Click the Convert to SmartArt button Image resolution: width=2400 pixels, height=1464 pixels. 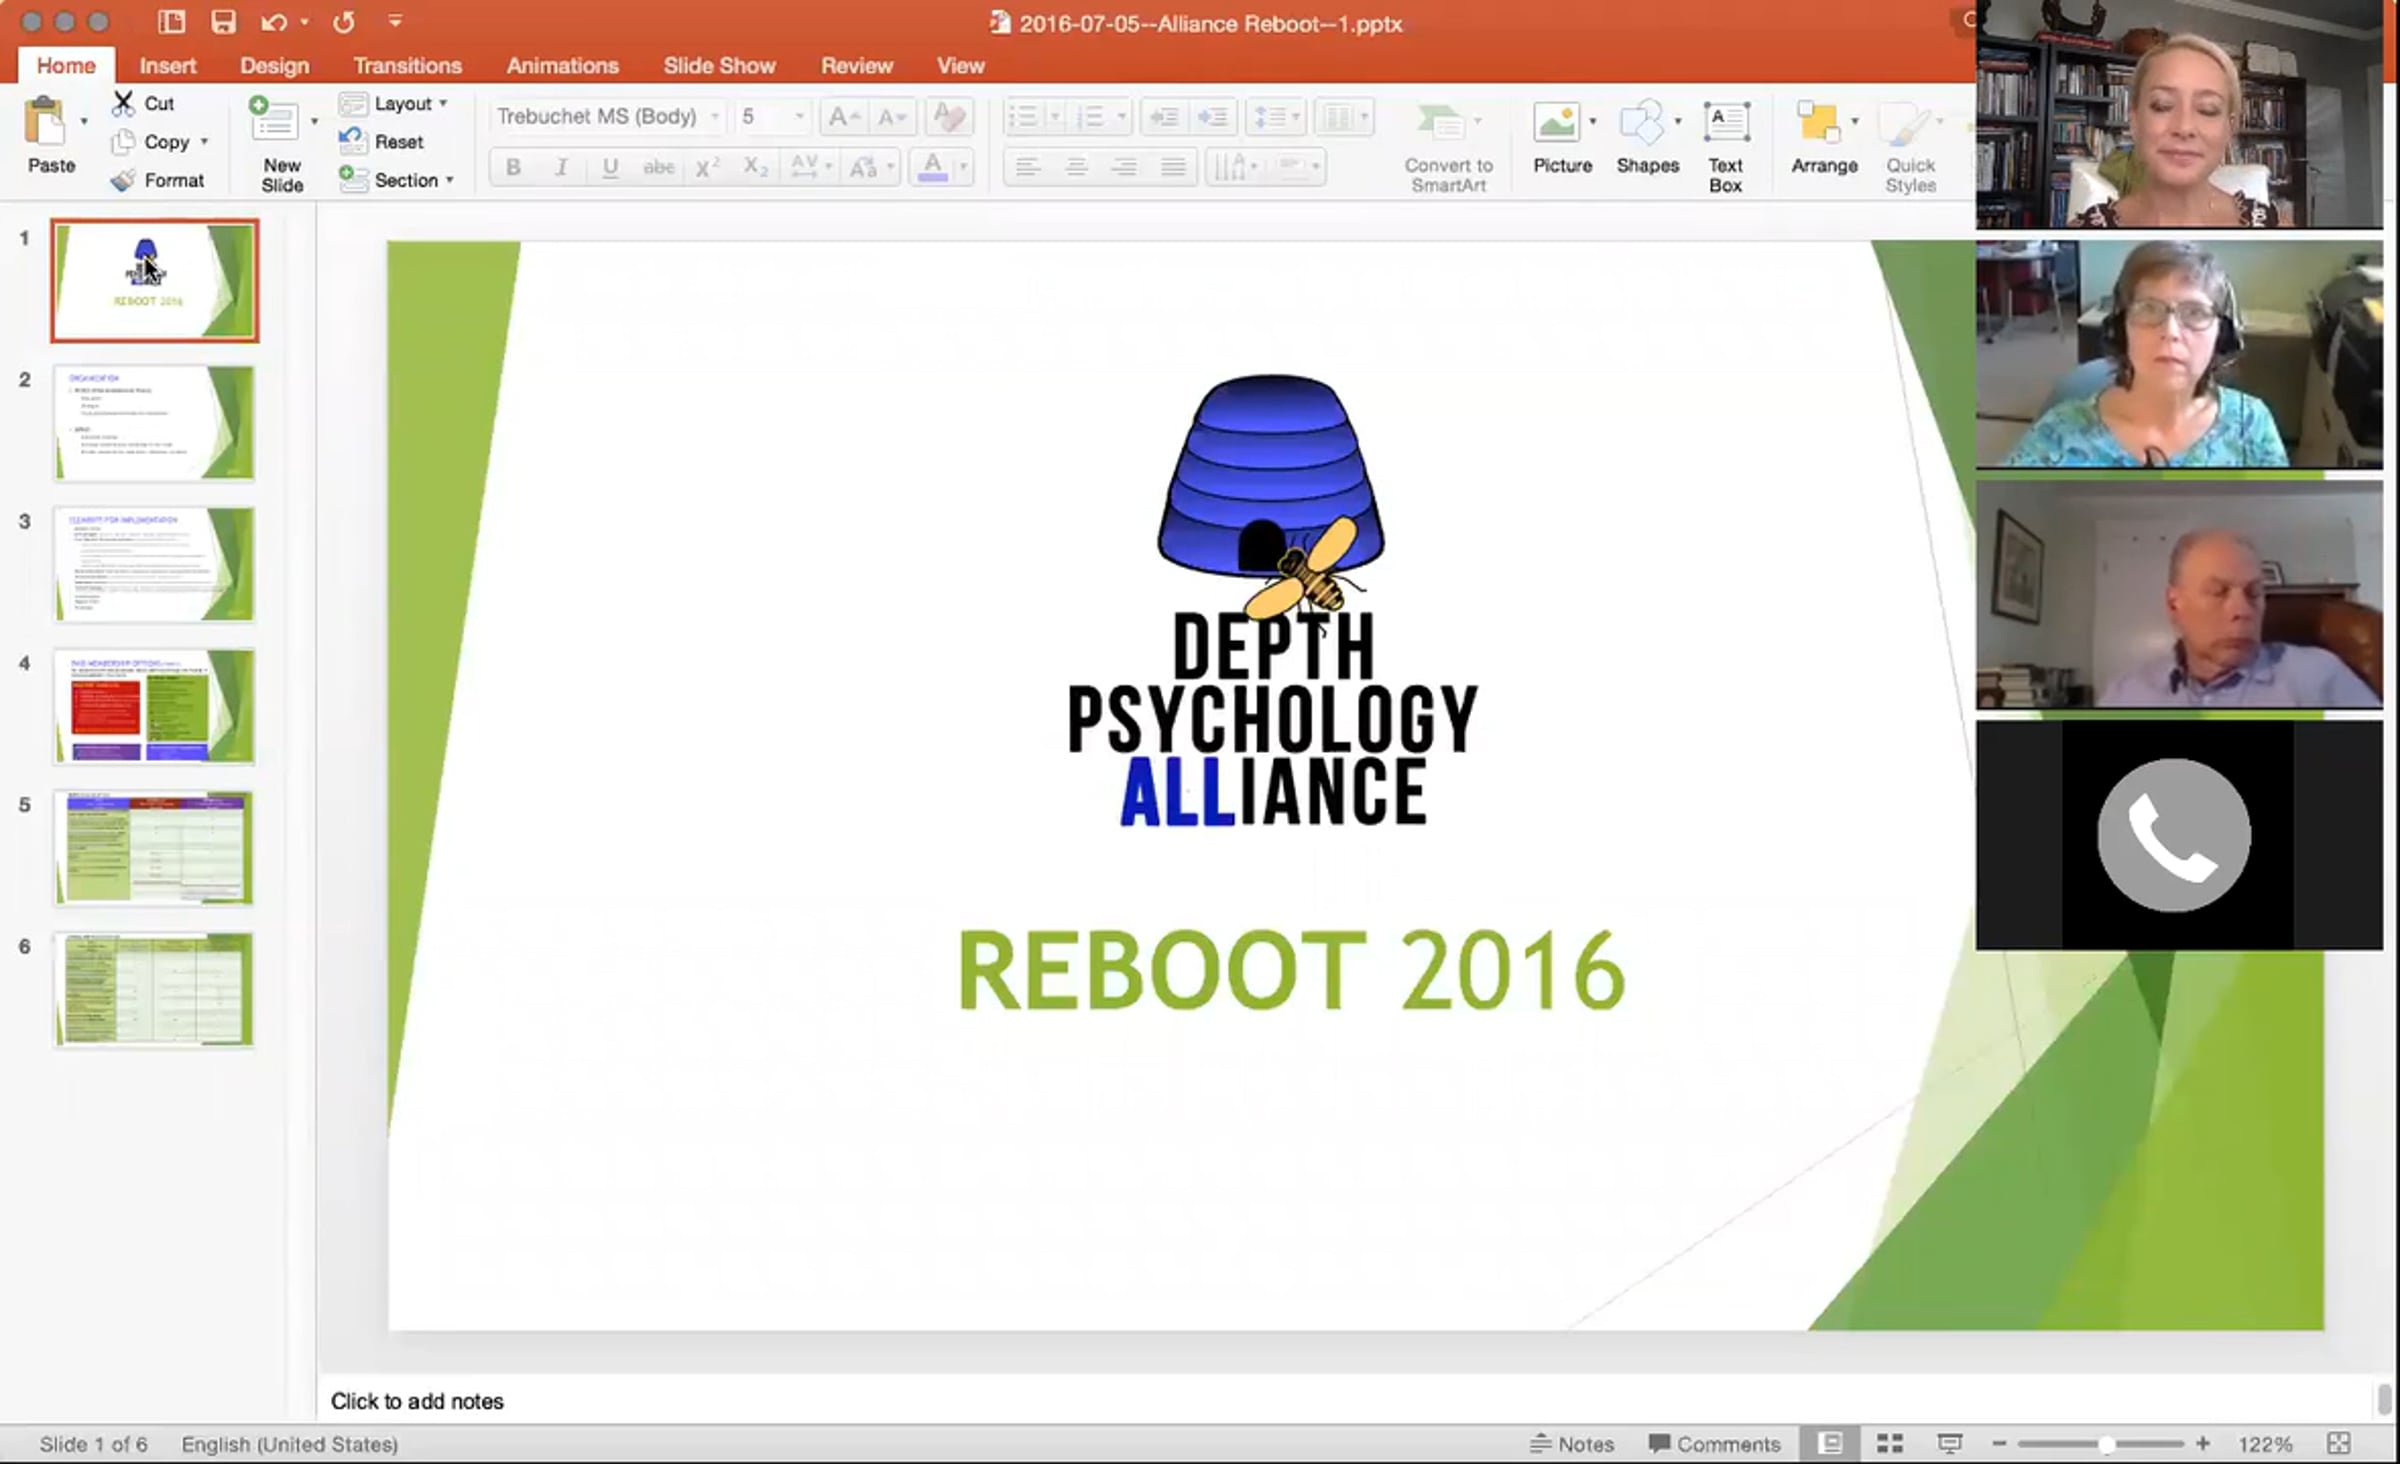(x=1448, y=146)
